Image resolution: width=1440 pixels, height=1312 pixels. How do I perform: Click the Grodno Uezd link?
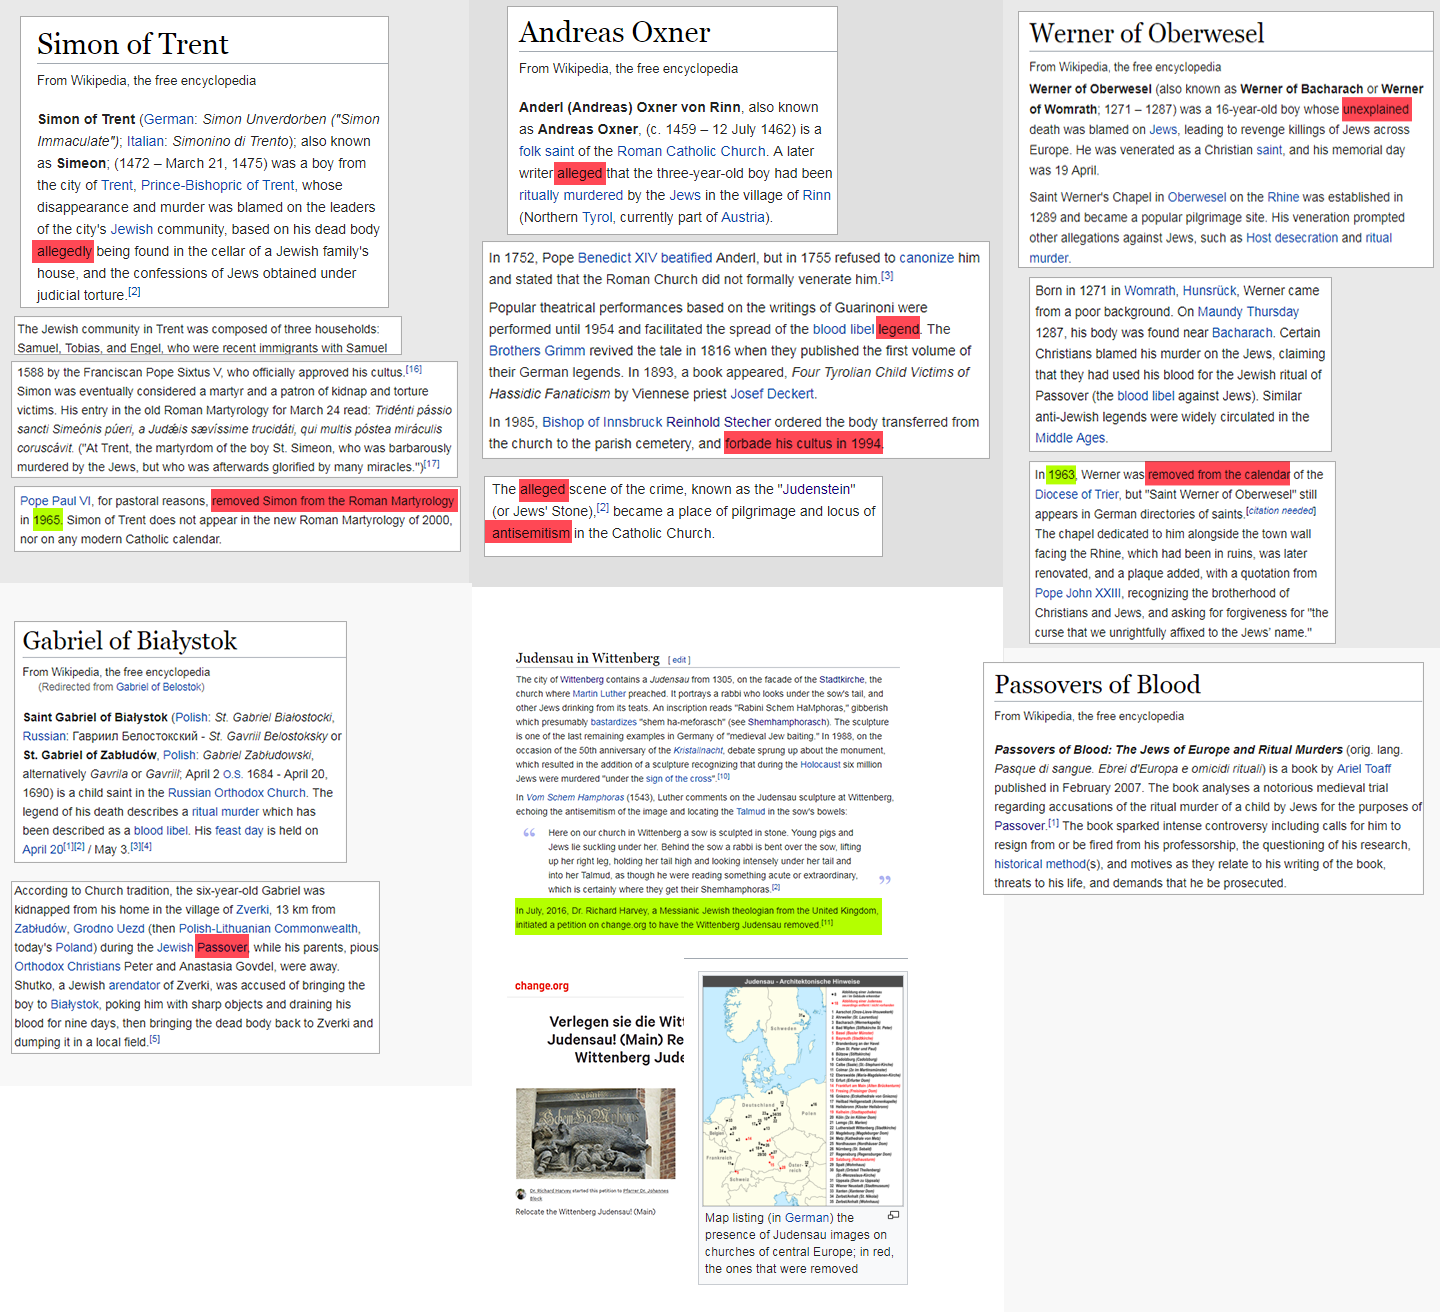109,929
